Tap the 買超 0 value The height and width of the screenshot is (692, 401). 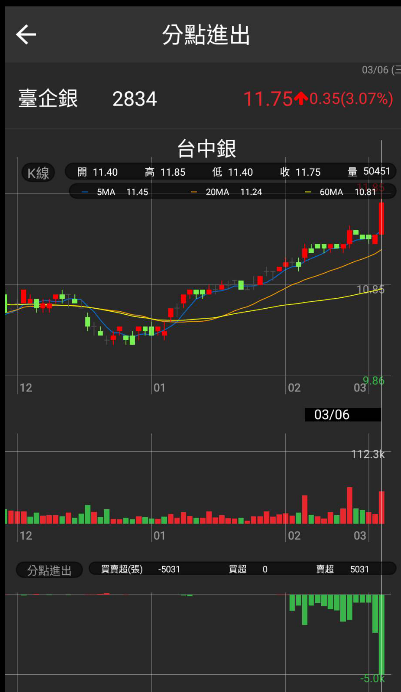[248, 569]
